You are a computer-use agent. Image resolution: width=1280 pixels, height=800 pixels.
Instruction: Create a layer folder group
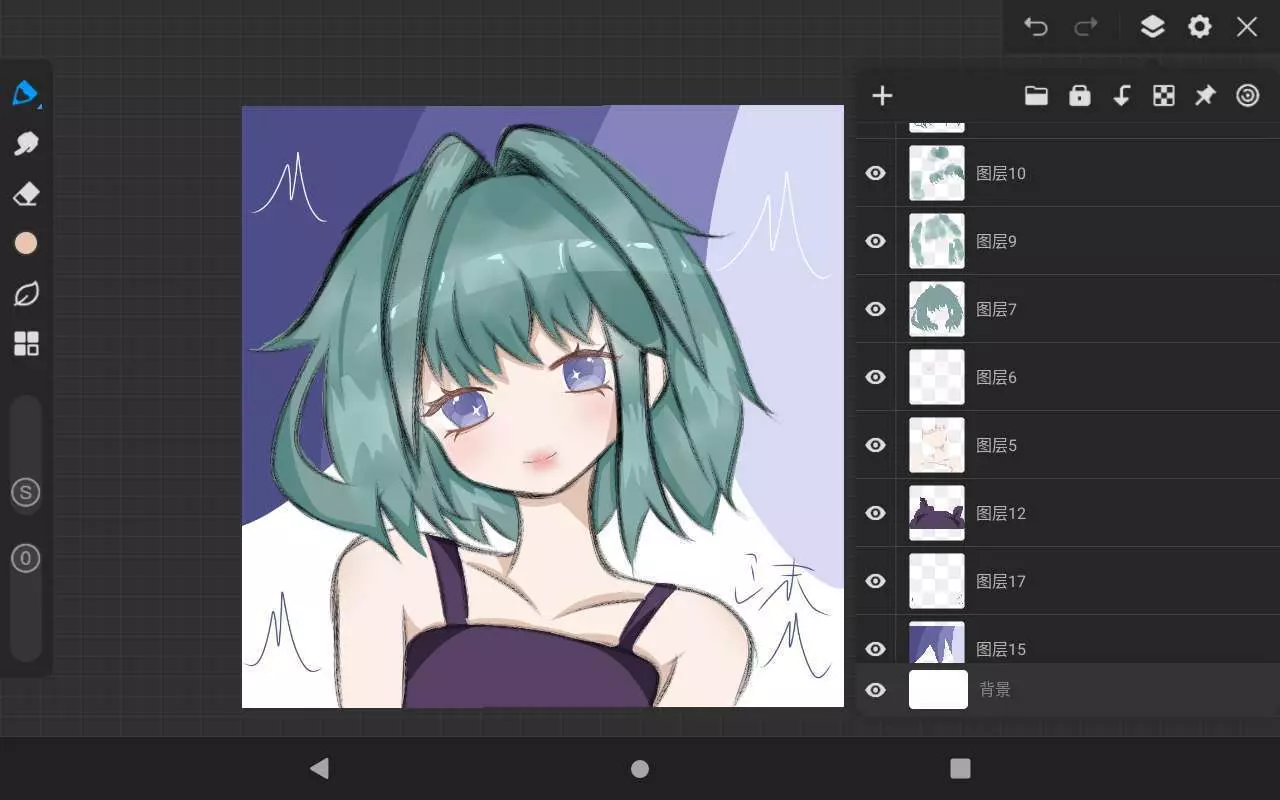pyautogui.click(x=1036, y=96)
